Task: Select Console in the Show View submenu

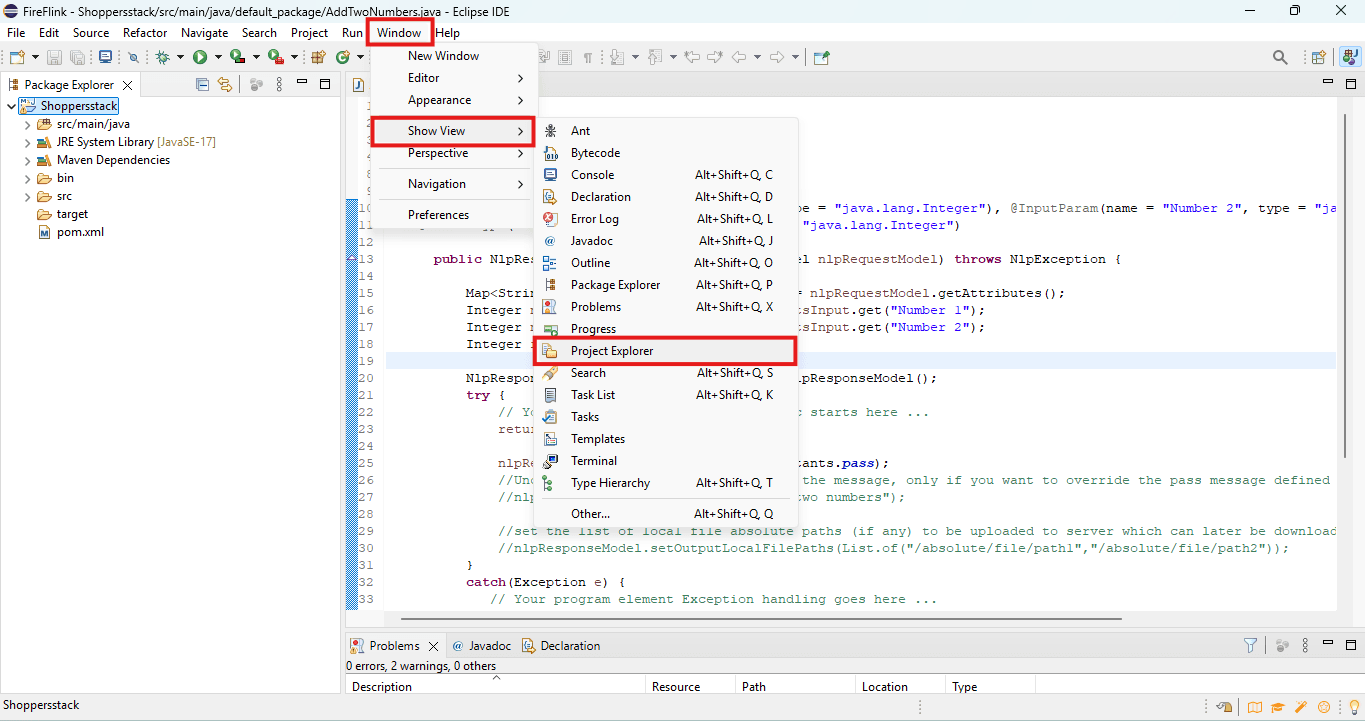Action: pyautogui.click(x=666, y=175)
